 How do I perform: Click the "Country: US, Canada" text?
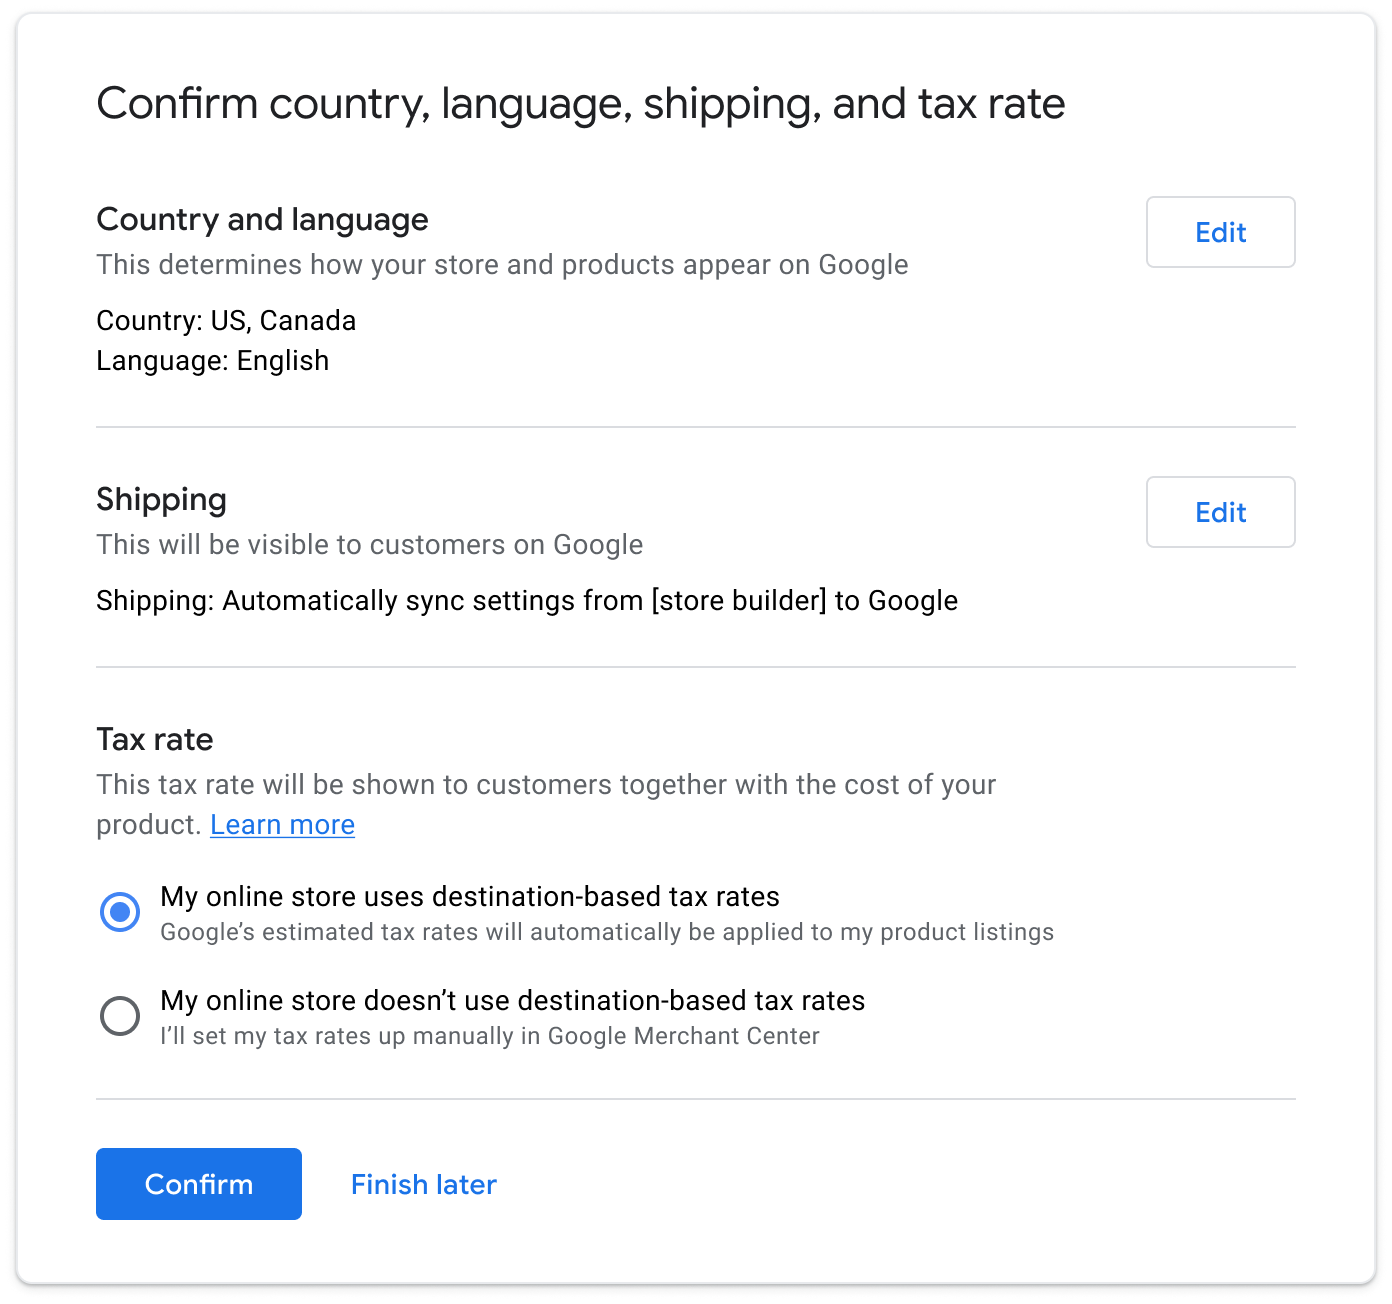[x=226, y=321]
